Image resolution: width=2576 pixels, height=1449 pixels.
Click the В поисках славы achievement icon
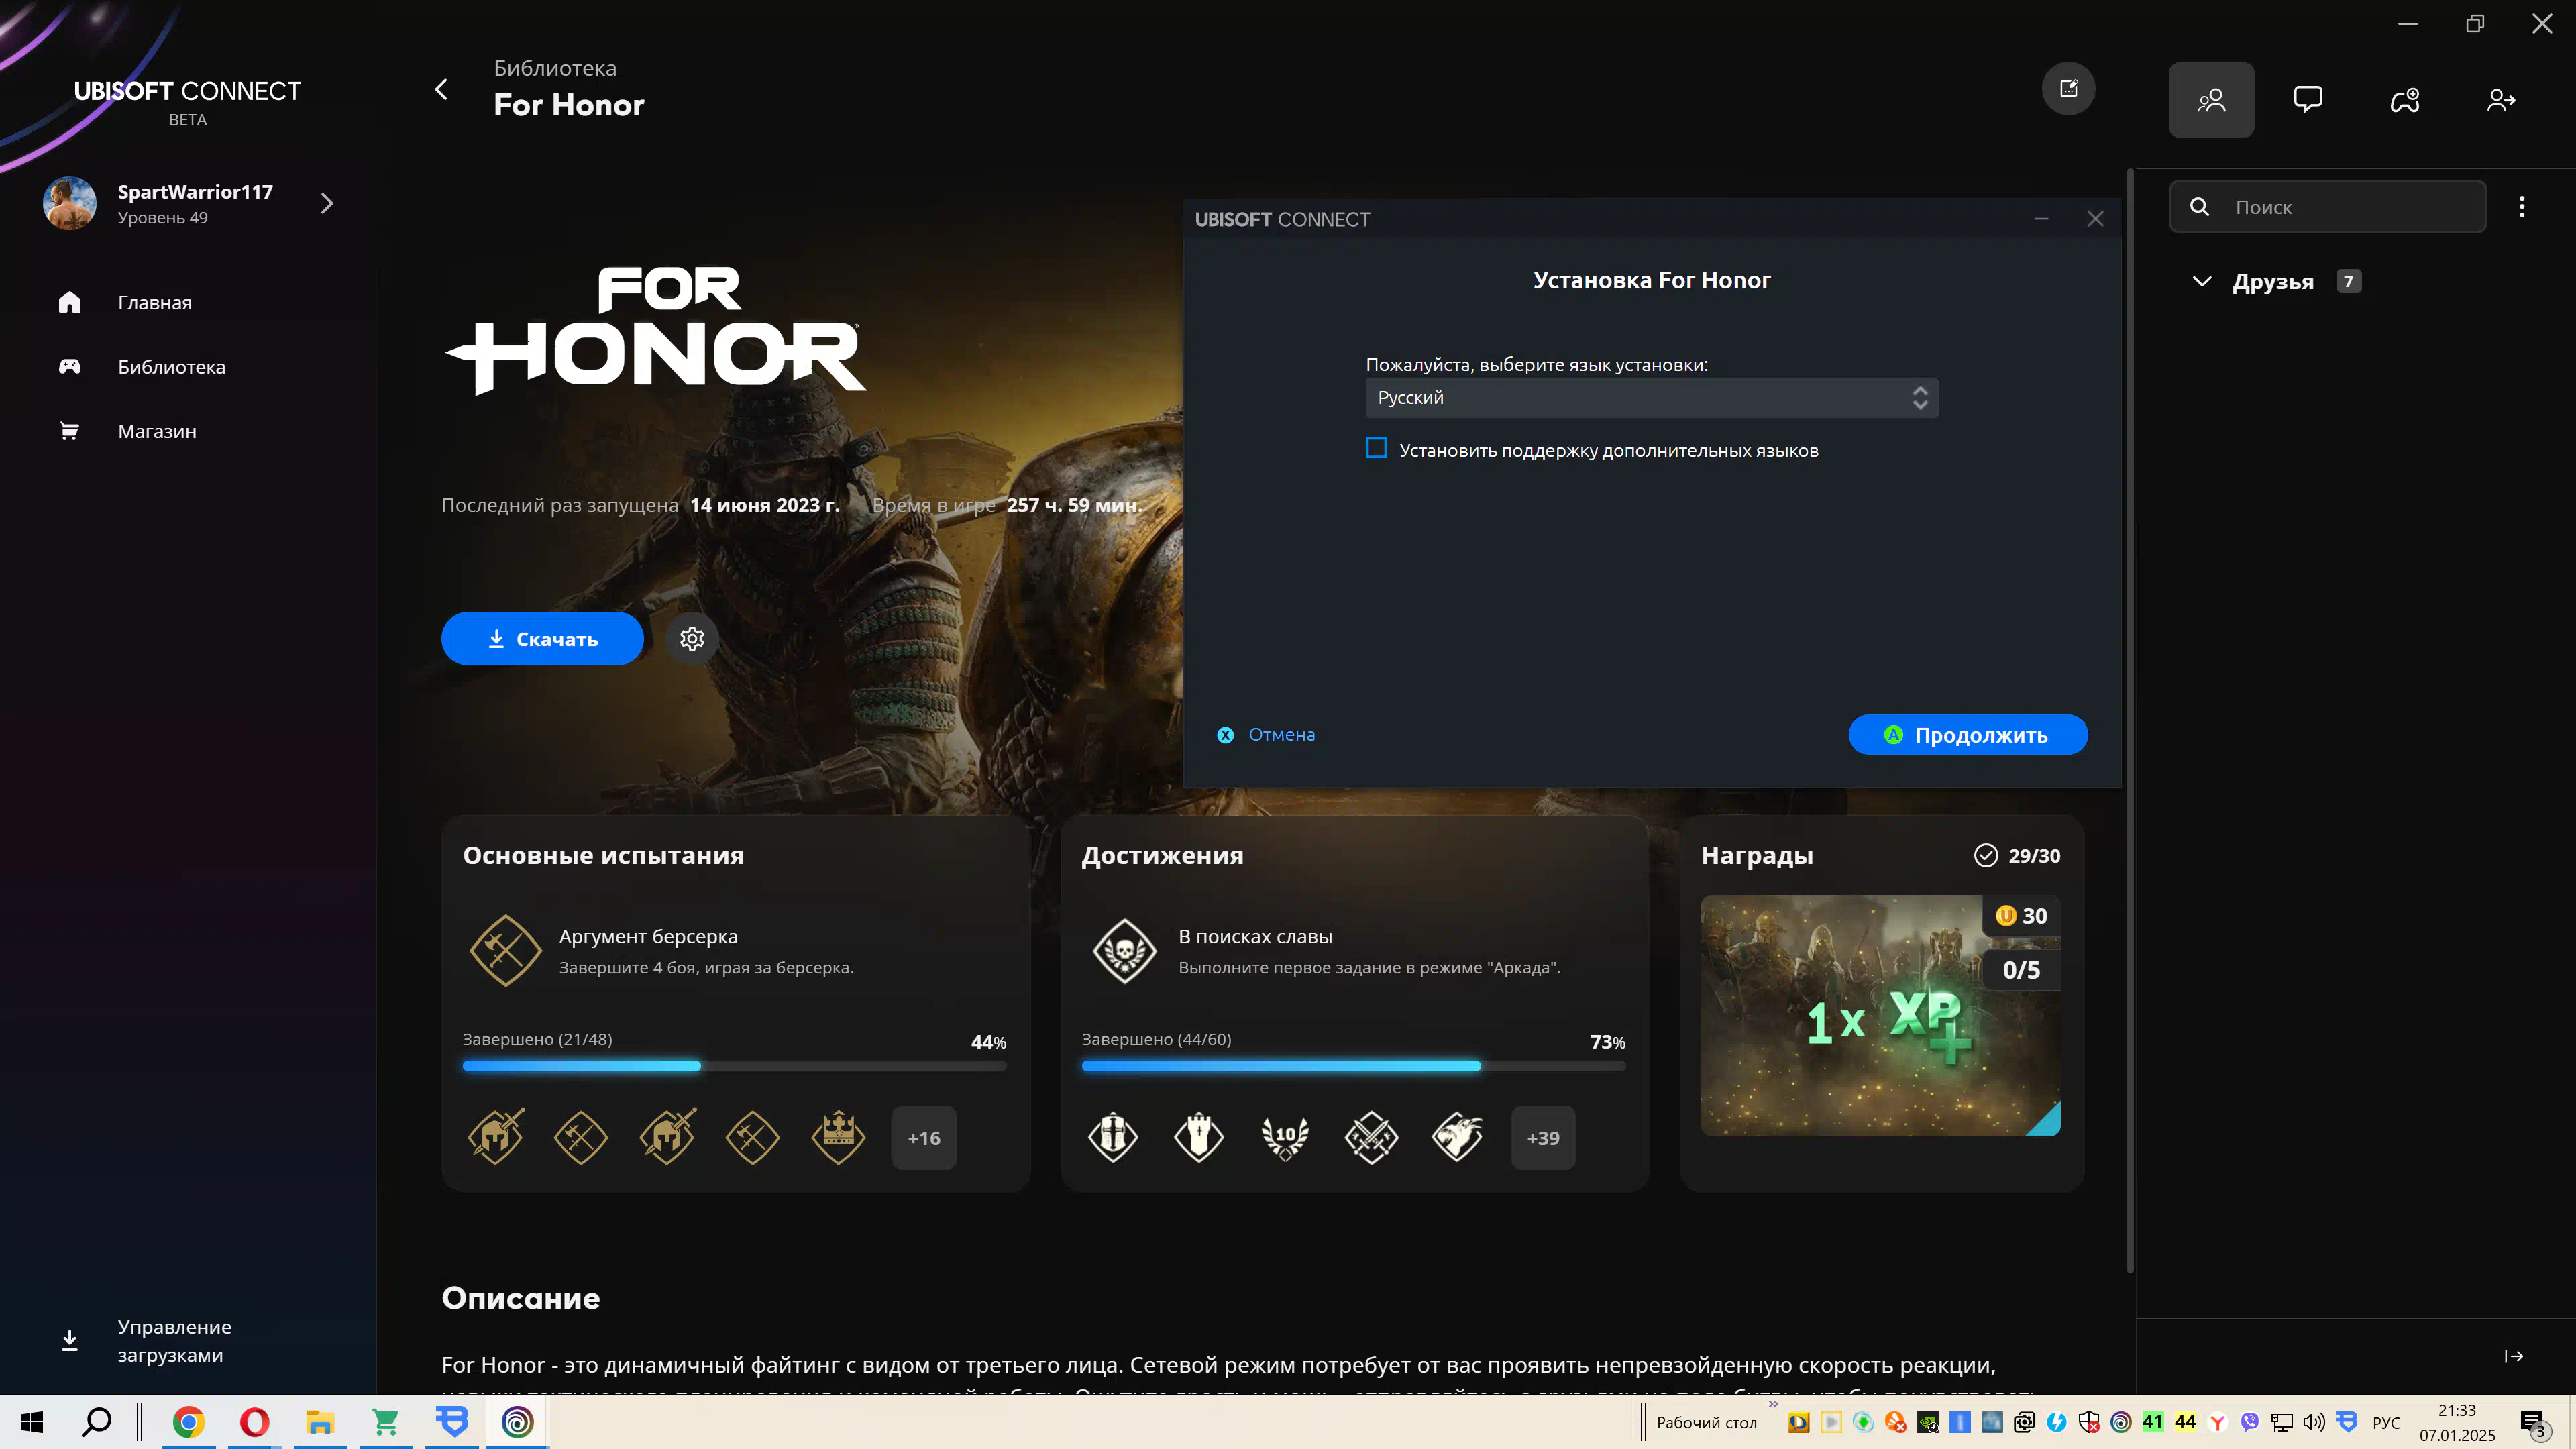click(x=1125, y=951)
